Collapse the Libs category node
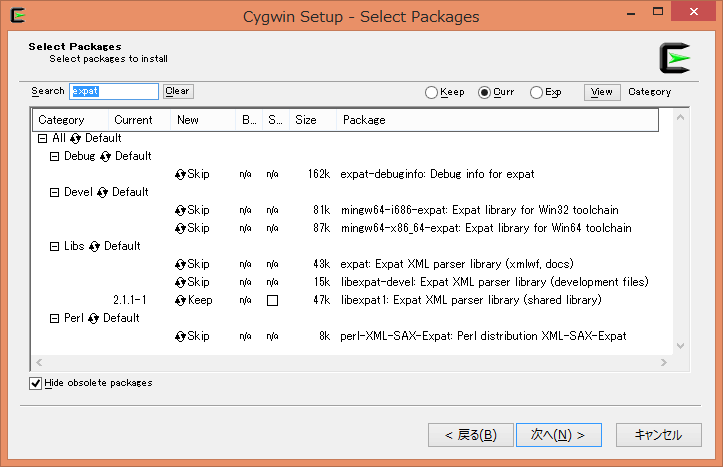 (54, 247)
